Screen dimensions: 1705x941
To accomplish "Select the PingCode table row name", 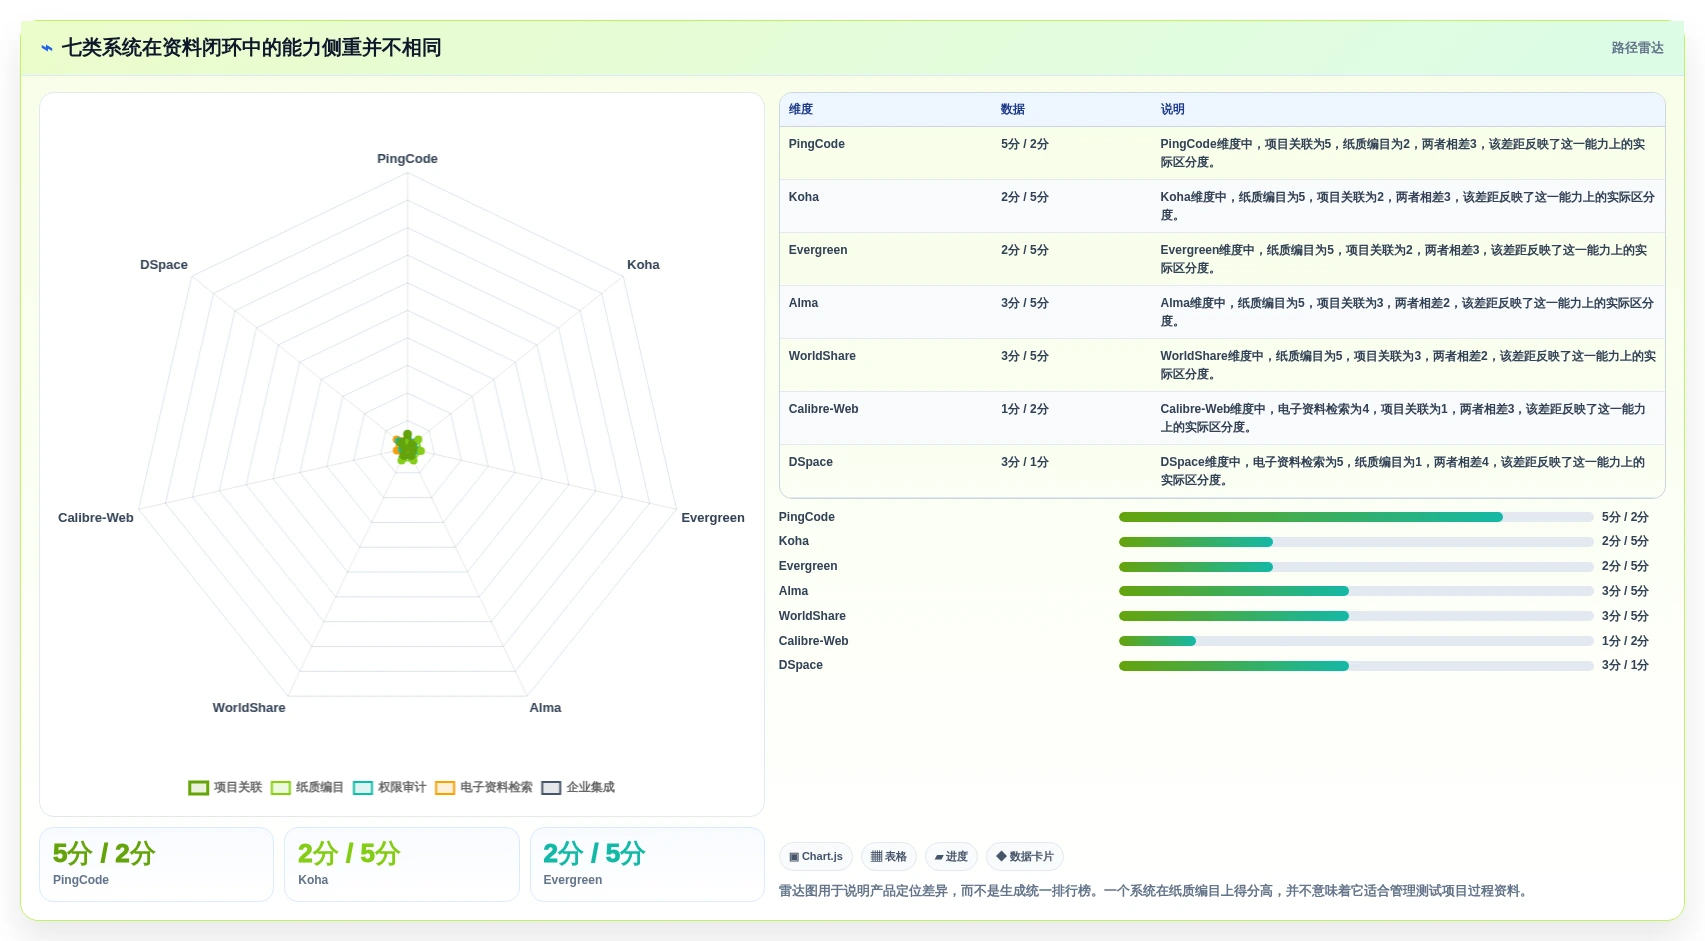I will tap(816, 144).
